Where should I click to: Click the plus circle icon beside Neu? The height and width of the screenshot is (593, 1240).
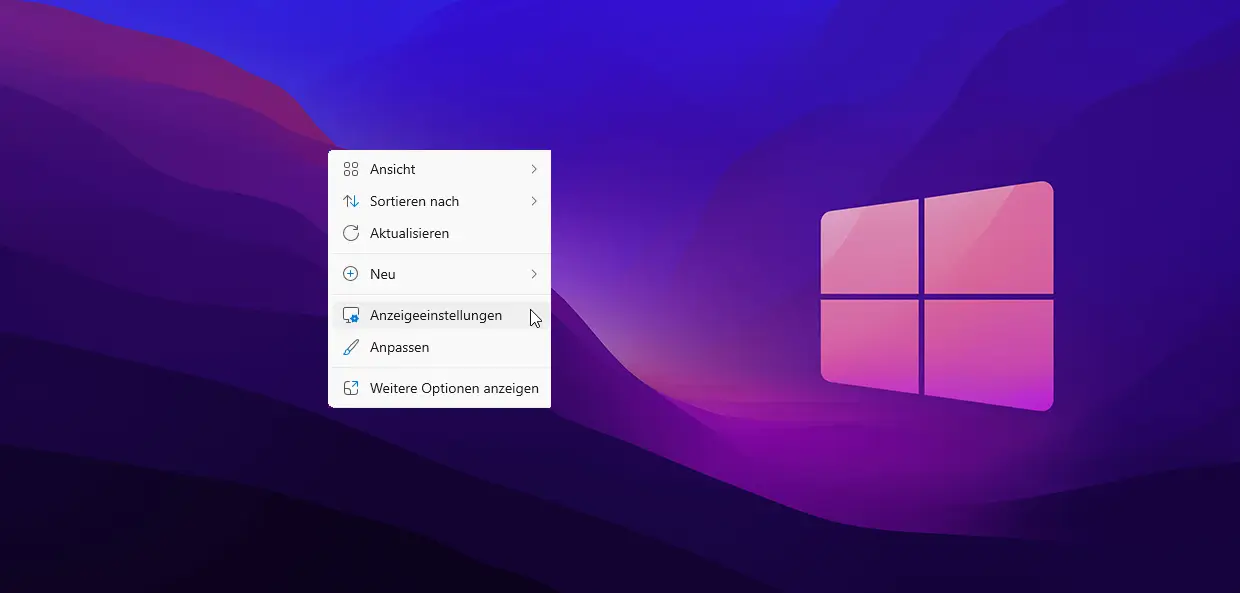pos(351,274)
